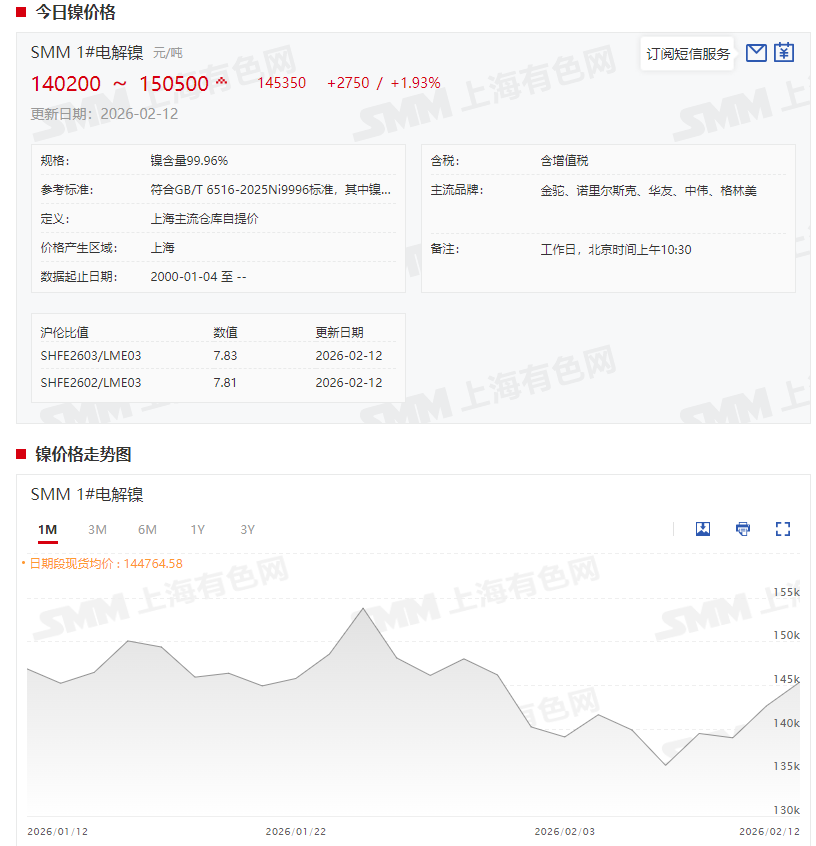Click the 2026/01/22 date axis label
This screenshot has height=846, width=816.
coord(296,832)
